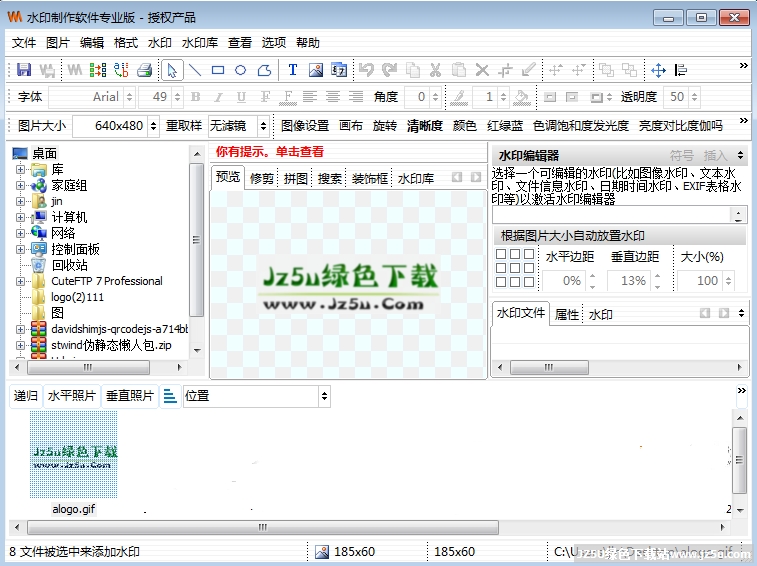Click the align left edges icon
Image resolution: width=757 pixels, height=566 pixels.
click(x=681, y=70)
